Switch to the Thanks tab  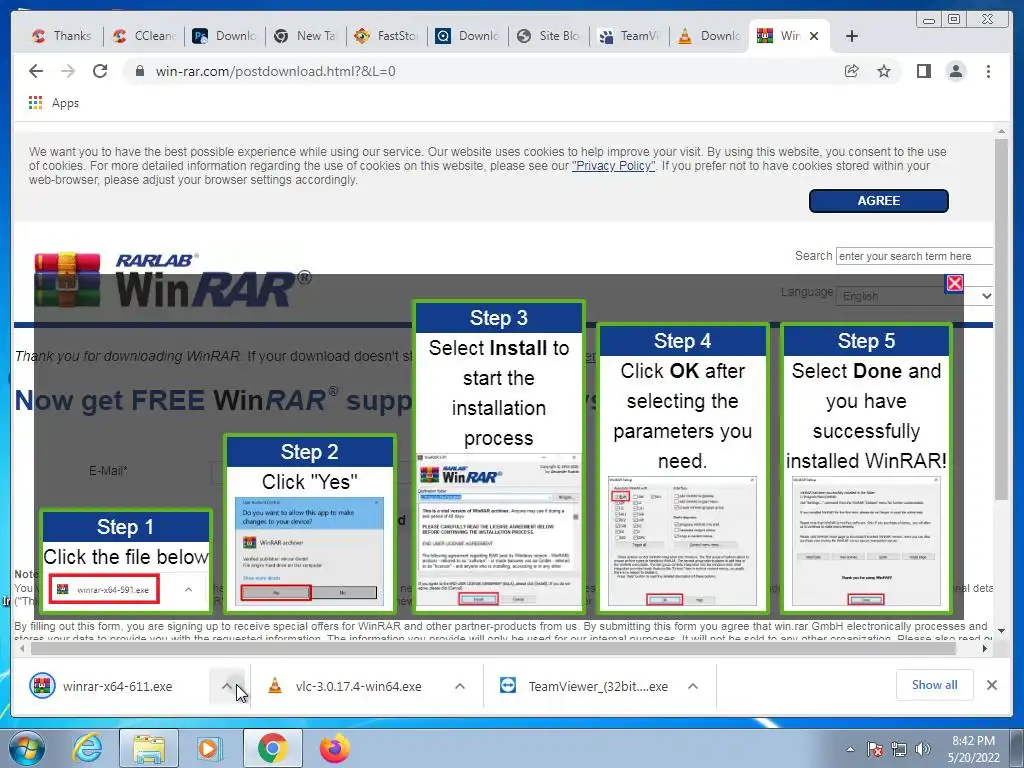(62, 36)
